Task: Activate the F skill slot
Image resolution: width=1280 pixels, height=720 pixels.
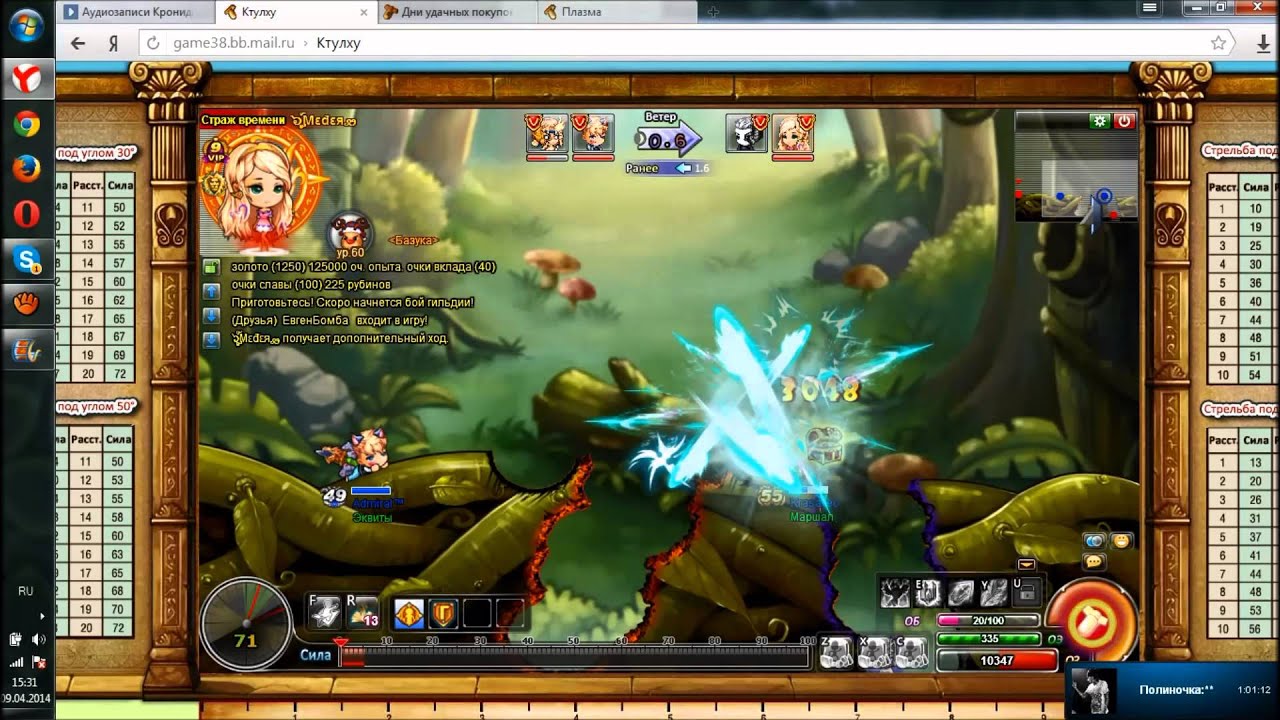Action: 323,612
